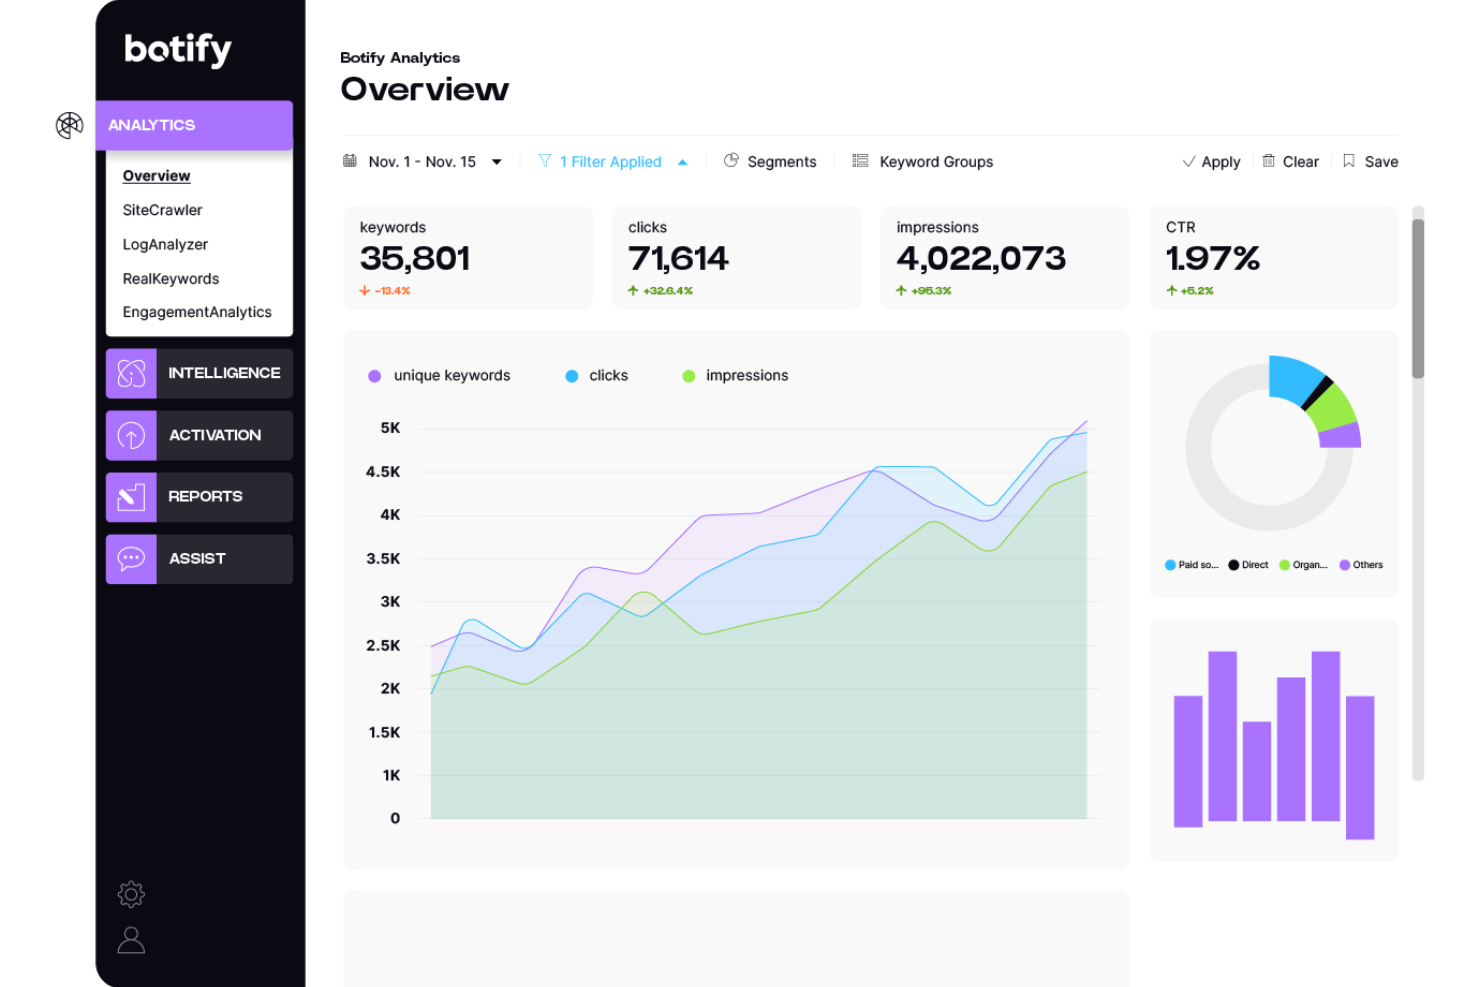Click the Activation arrow icon
Image resolution: width=1480 pixels, height=987 pixels.
130,435
